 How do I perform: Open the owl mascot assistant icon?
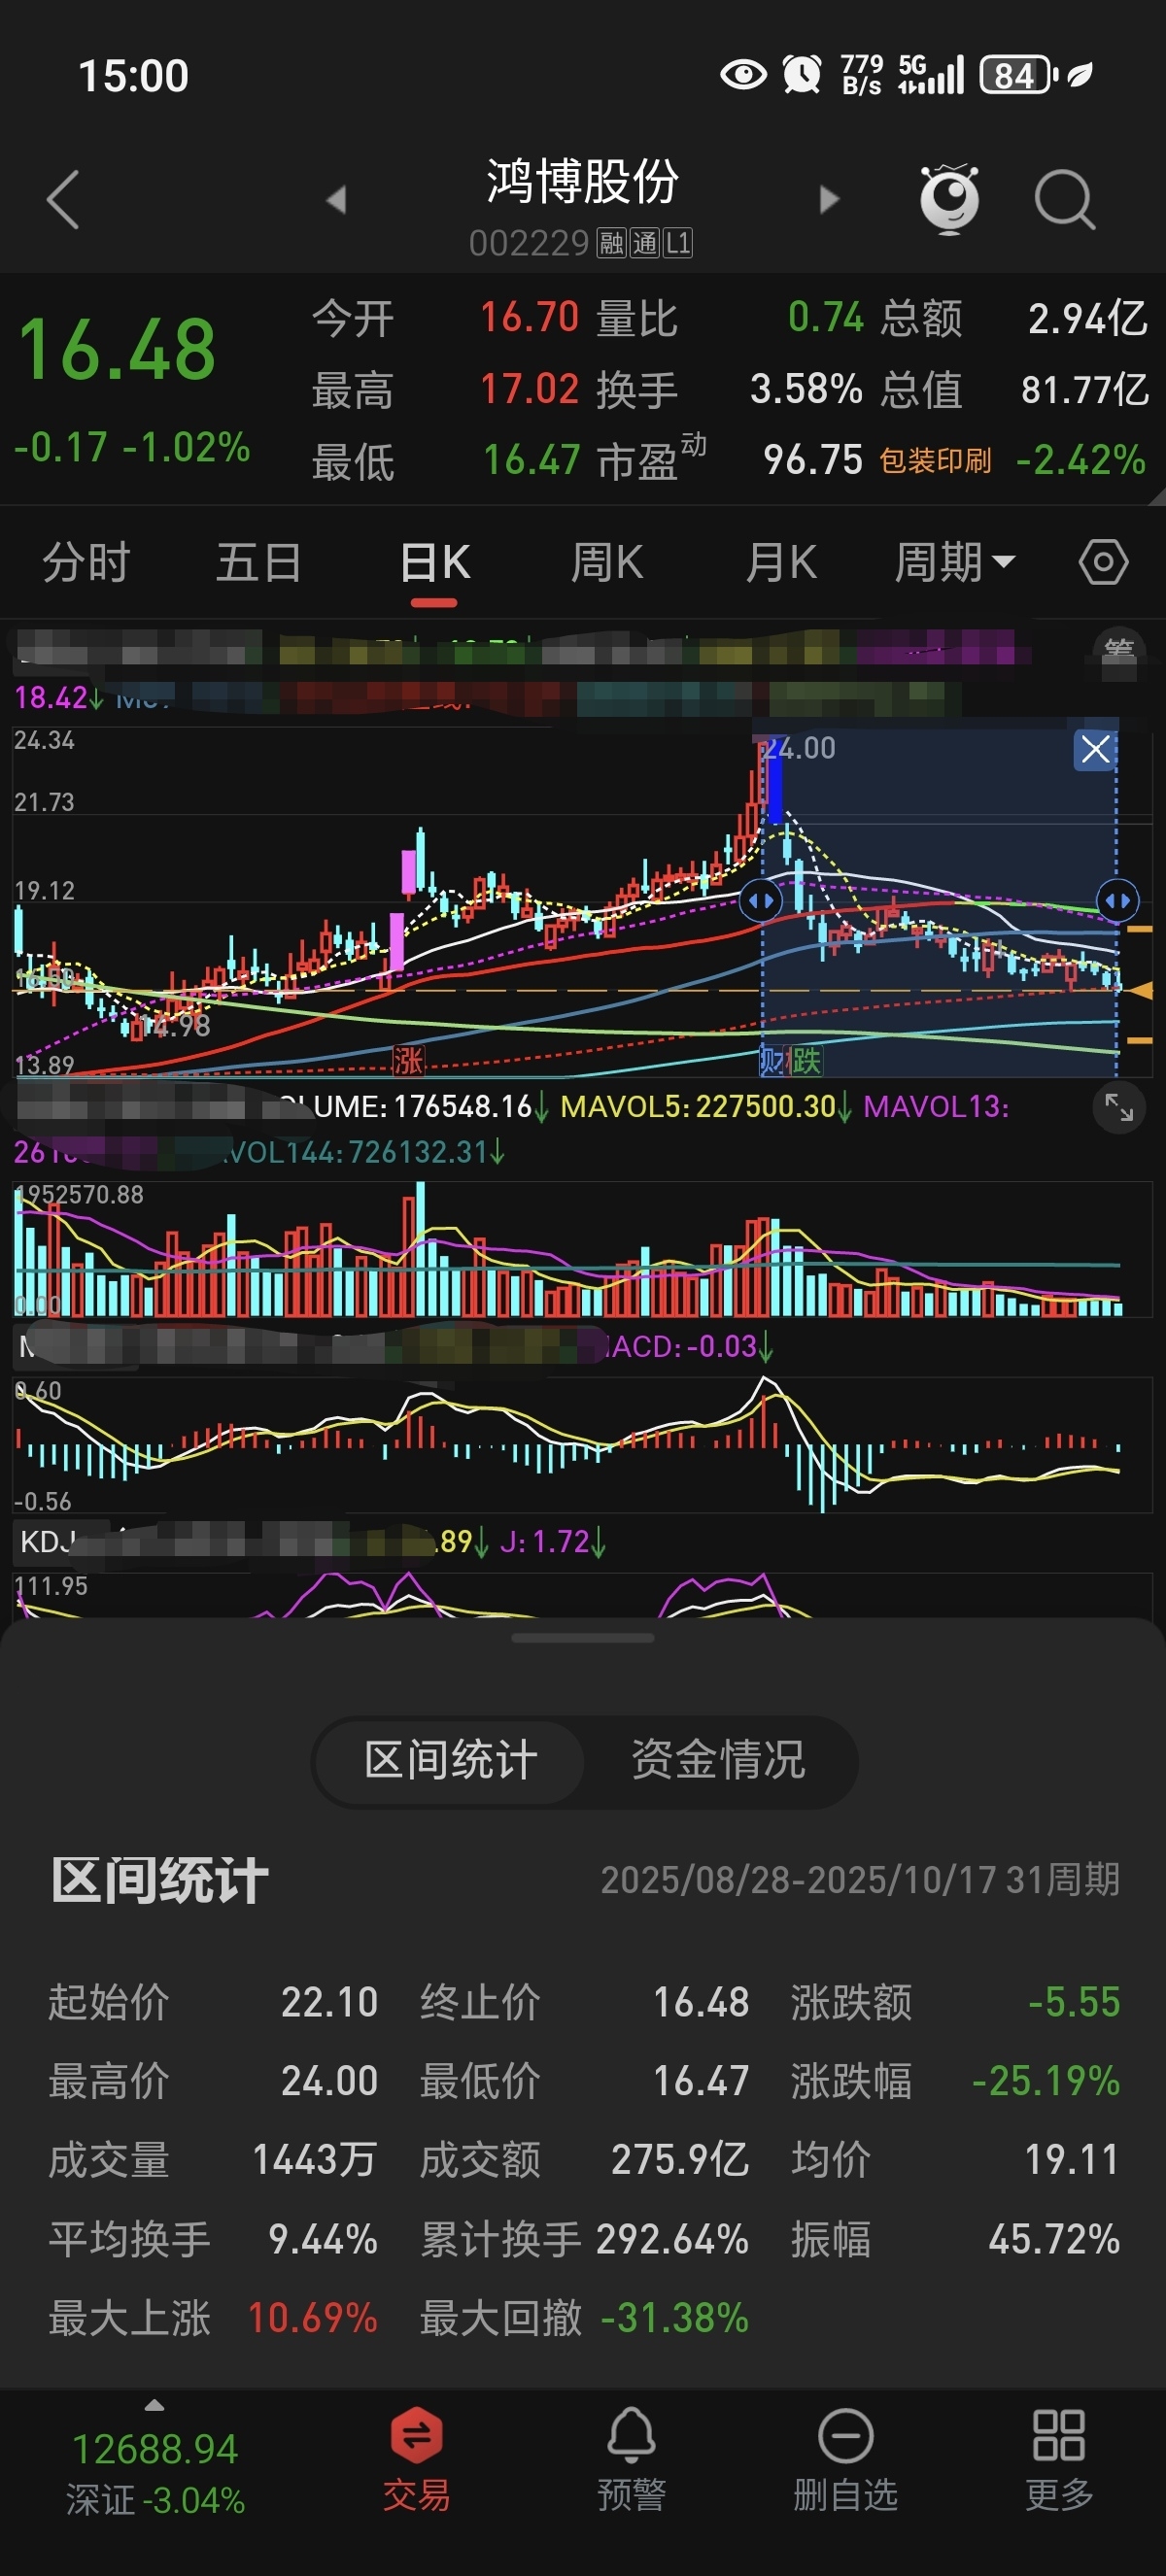949,199
